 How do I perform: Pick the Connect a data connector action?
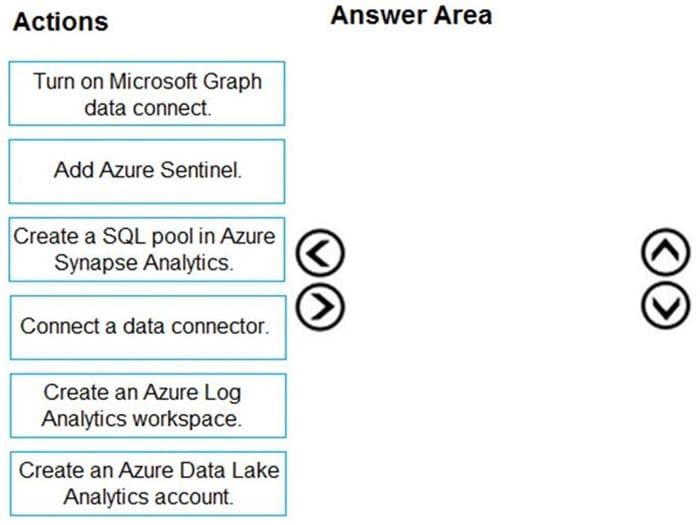148,327
